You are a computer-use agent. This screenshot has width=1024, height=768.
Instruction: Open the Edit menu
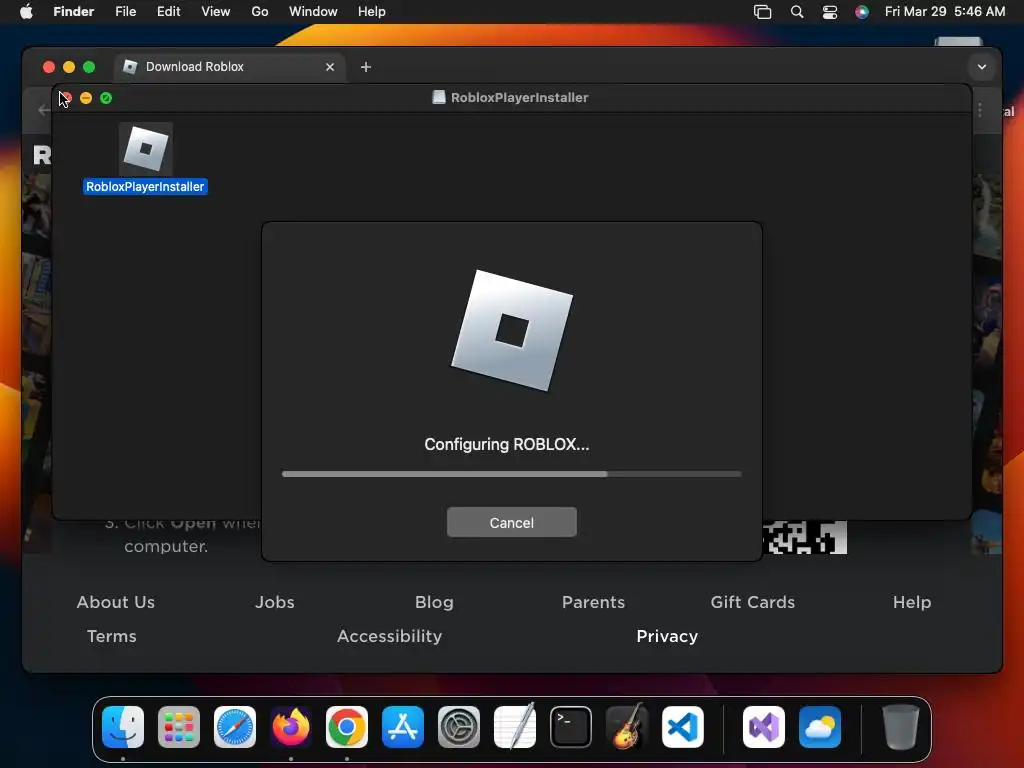tap(168, 11)
